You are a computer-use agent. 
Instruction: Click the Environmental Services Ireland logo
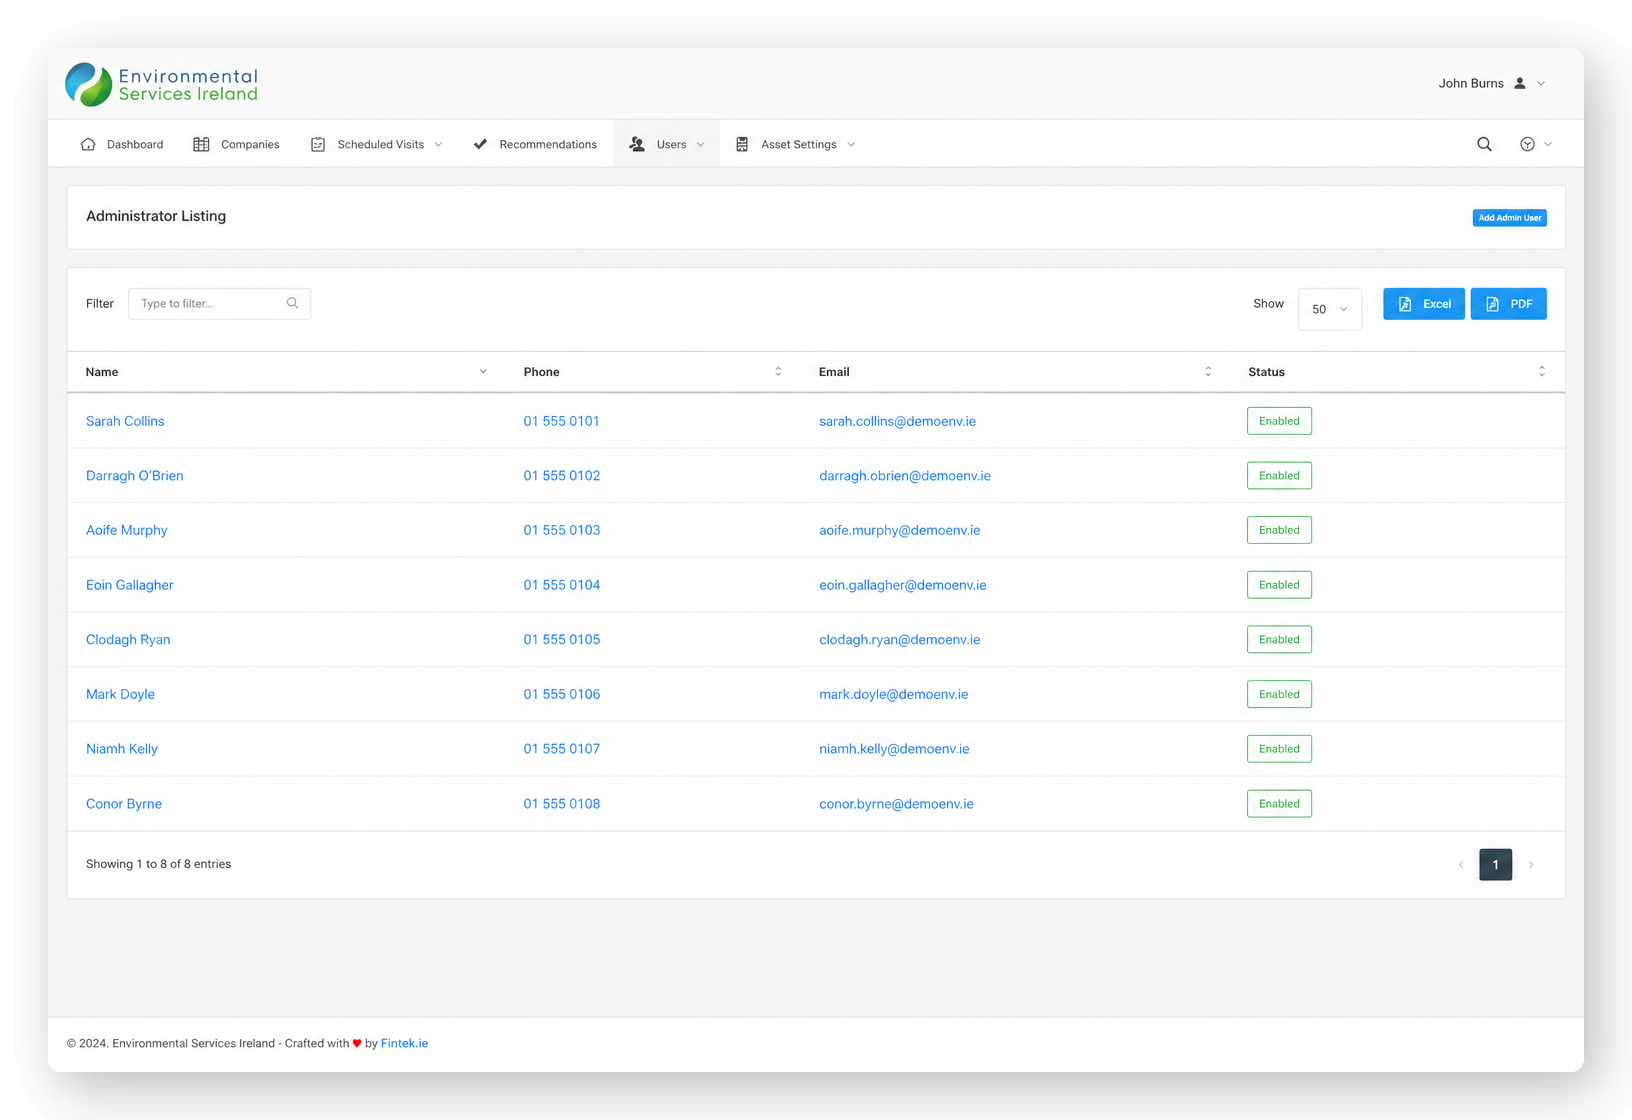point(162,85)
